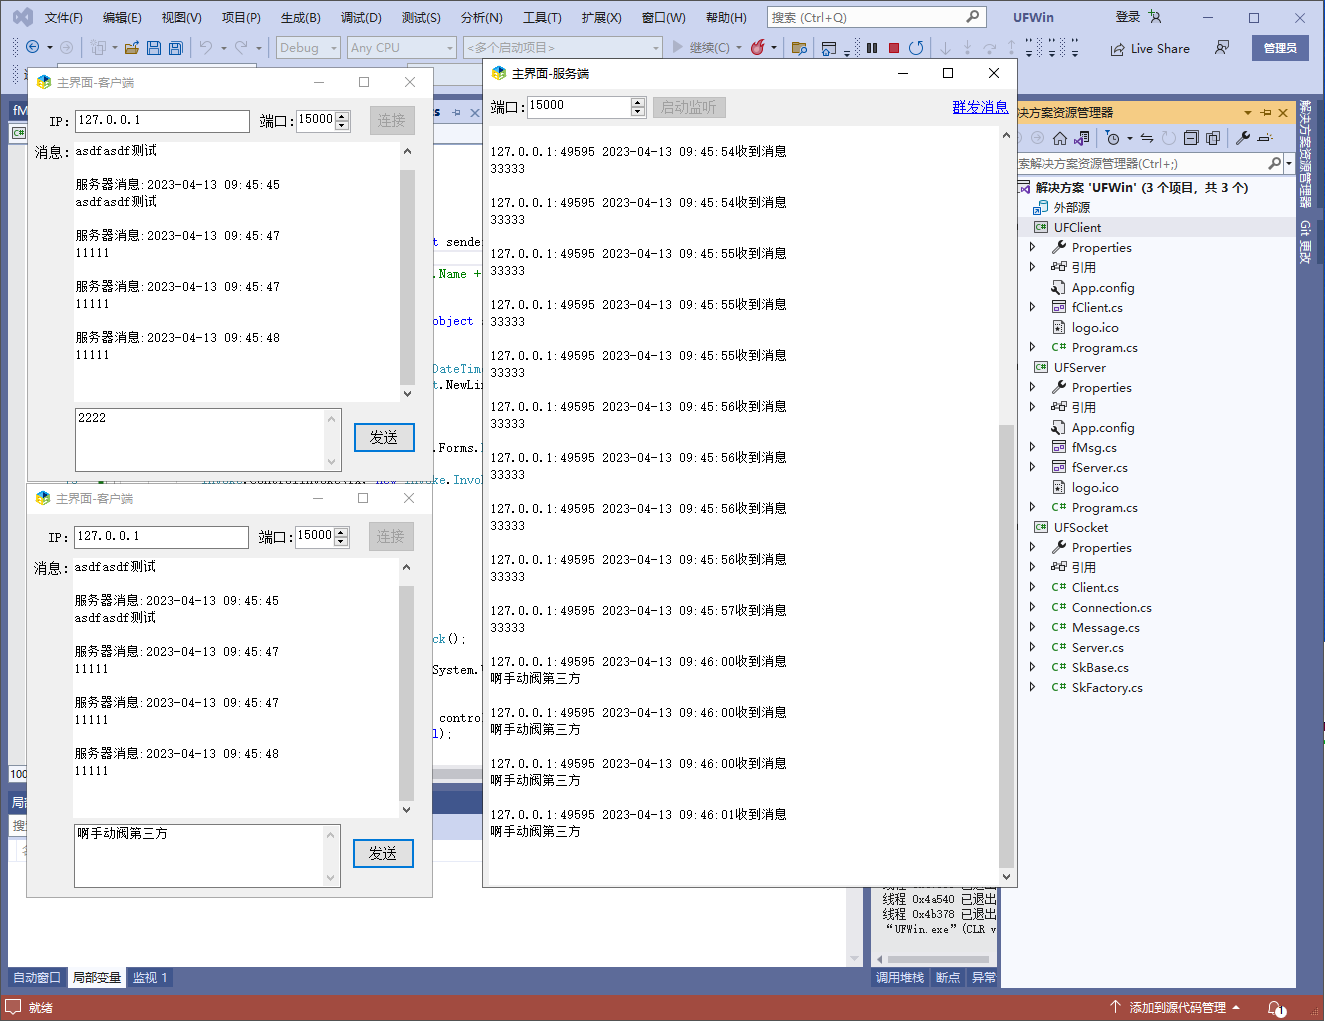Open the 文件(F) menu
This screenshot has width=1325, height=1021.
coord(63,18)
